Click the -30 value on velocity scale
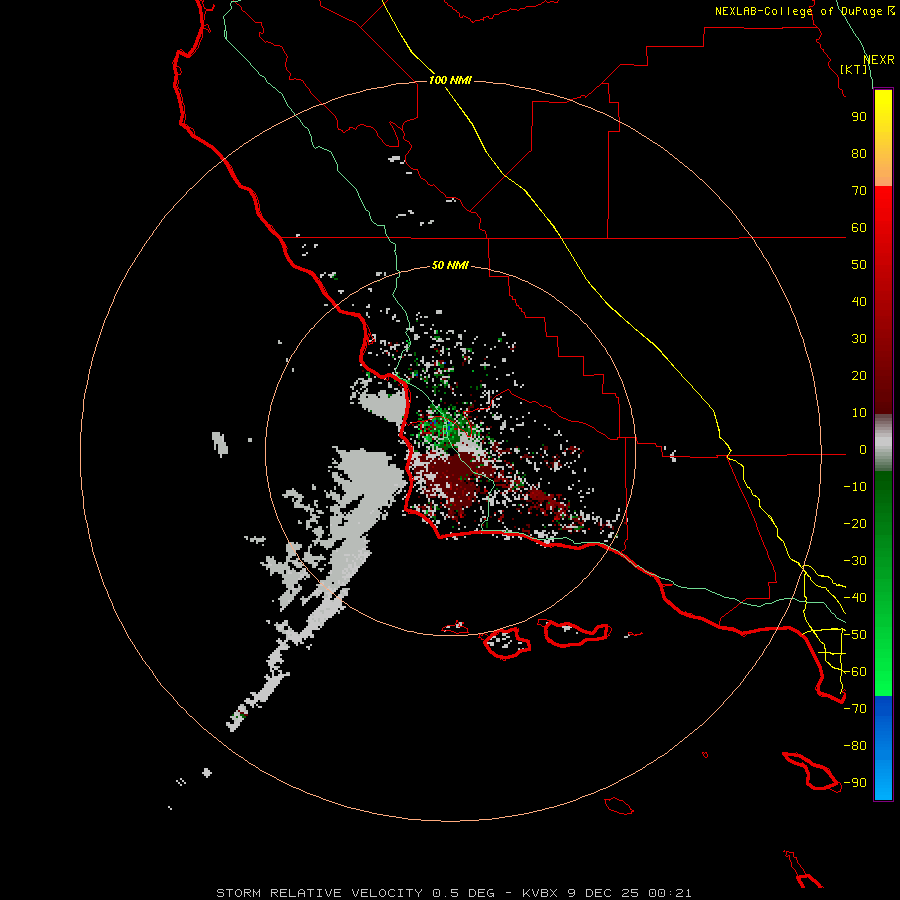Viewport: 900px width, 900px height. (x=855, y=561)
